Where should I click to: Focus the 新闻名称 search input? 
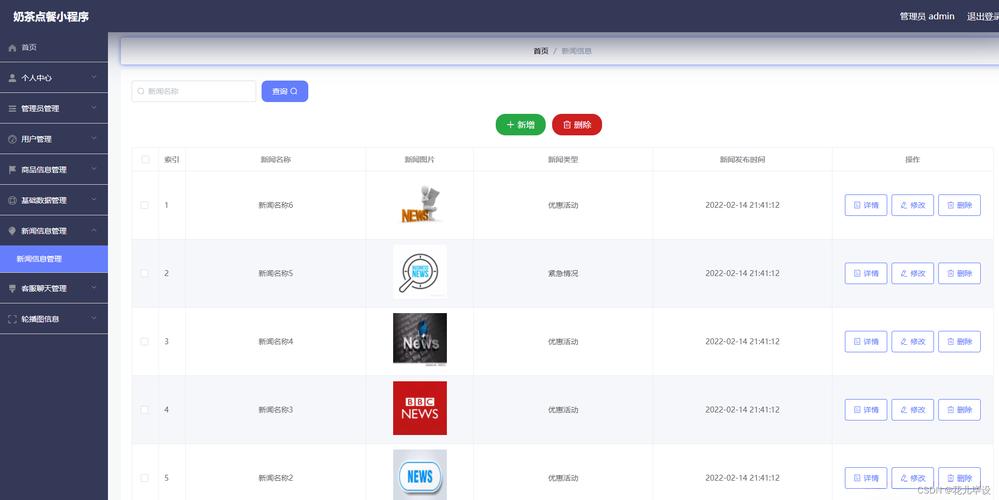point(194,91)
